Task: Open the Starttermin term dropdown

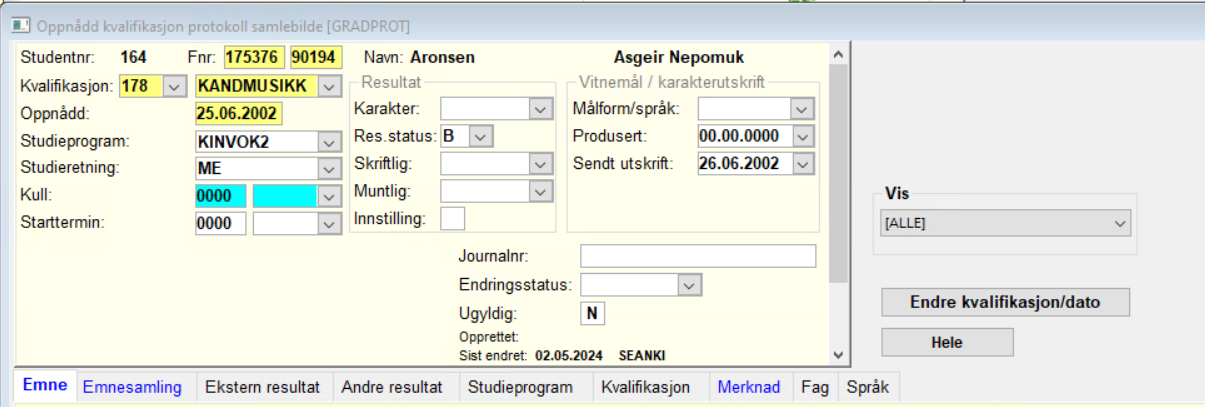Action: (329, 223)
